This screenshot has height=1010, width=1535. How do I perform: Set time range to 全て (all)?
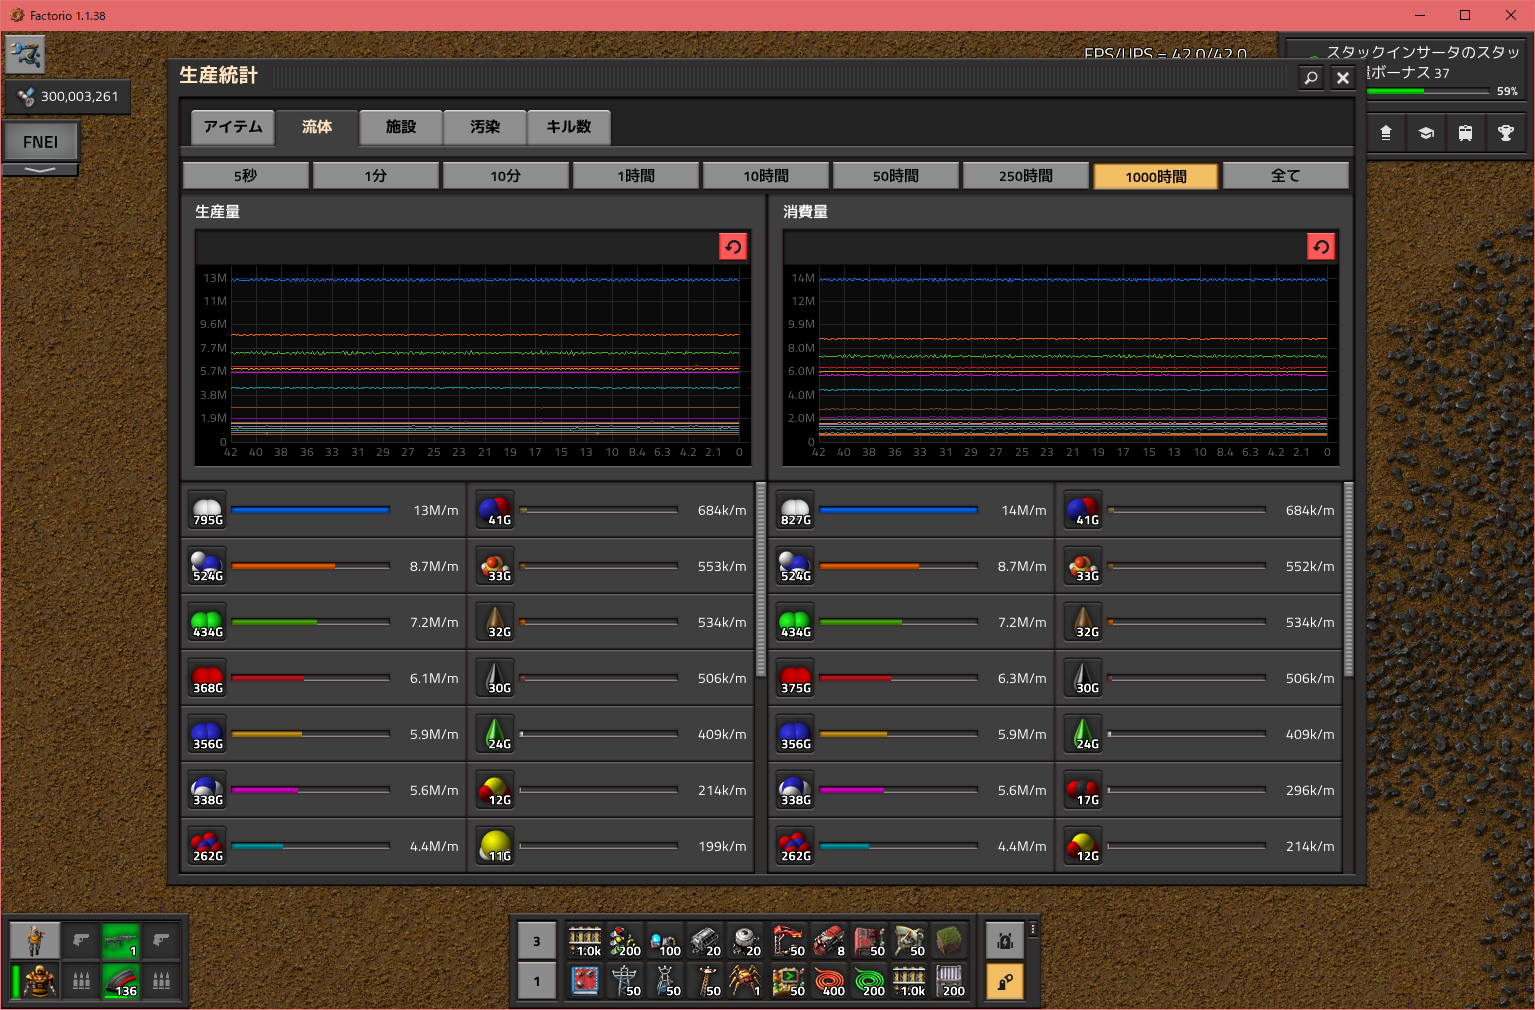pyautogui.click(x=1286, y=176)
